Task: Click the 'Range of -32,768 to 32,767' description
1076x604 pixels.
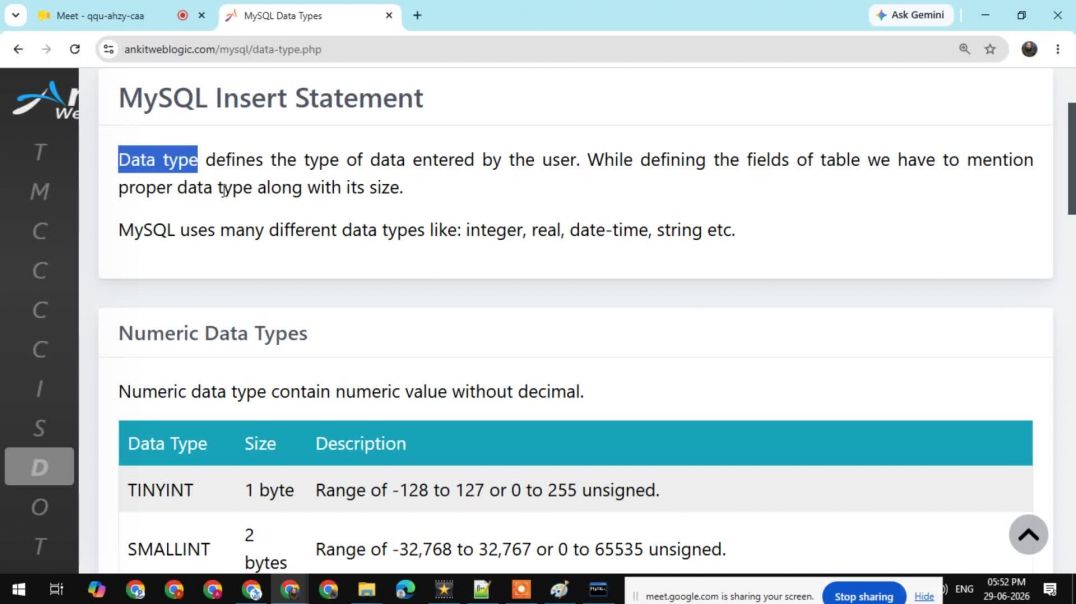Action: coord(520,549)
